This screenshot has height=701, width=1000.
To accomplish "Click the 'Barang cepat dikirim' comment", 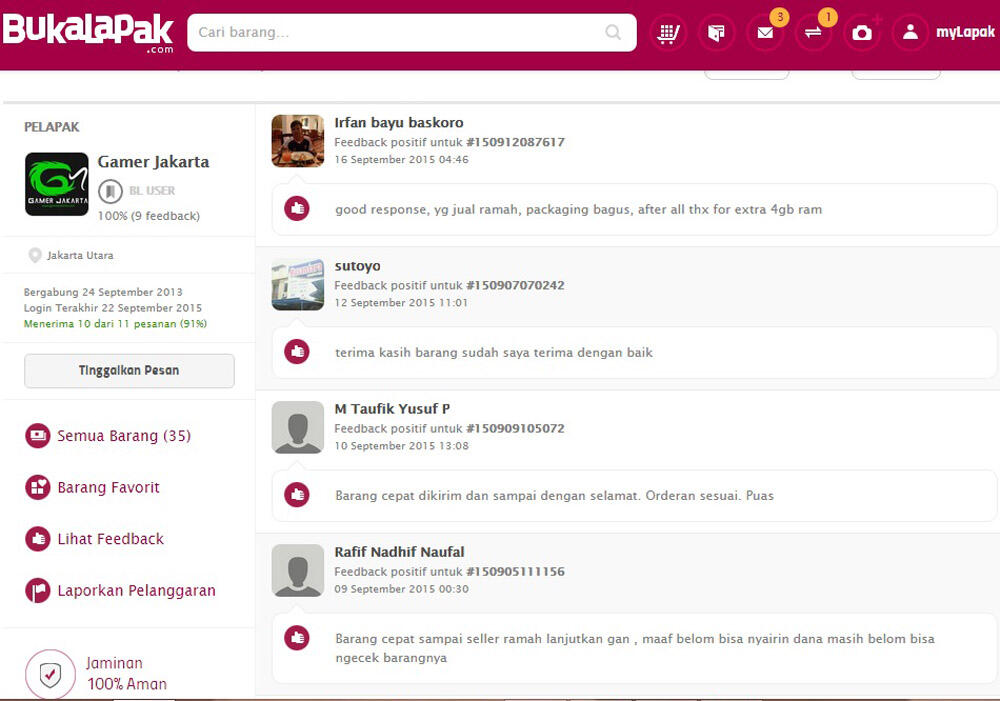I will (x=554, y=496).
